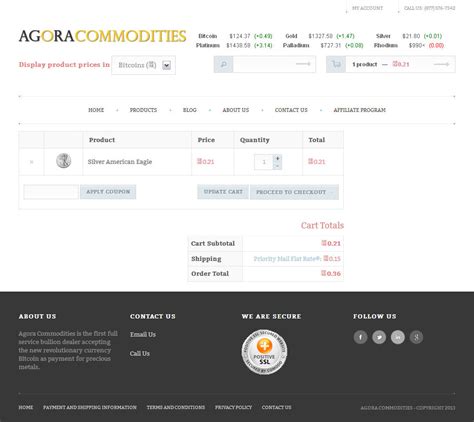Viewport: 474px width, 422px height.
Task: Decrease quantity with the minus stepper
Action: 277,166
